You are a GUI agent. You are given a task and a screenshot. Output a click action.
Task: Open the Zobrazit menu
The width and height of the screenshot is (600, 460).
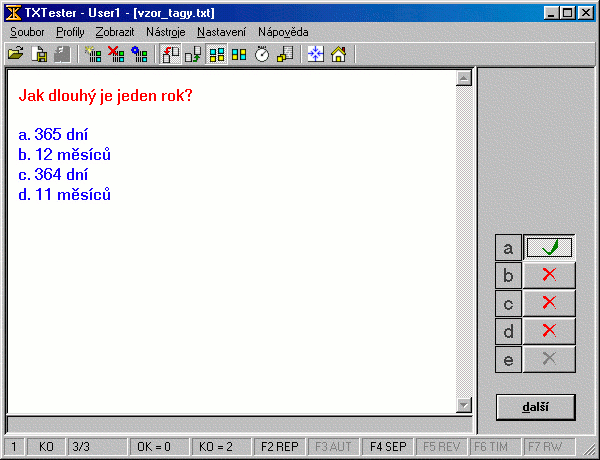coord(115,32)
